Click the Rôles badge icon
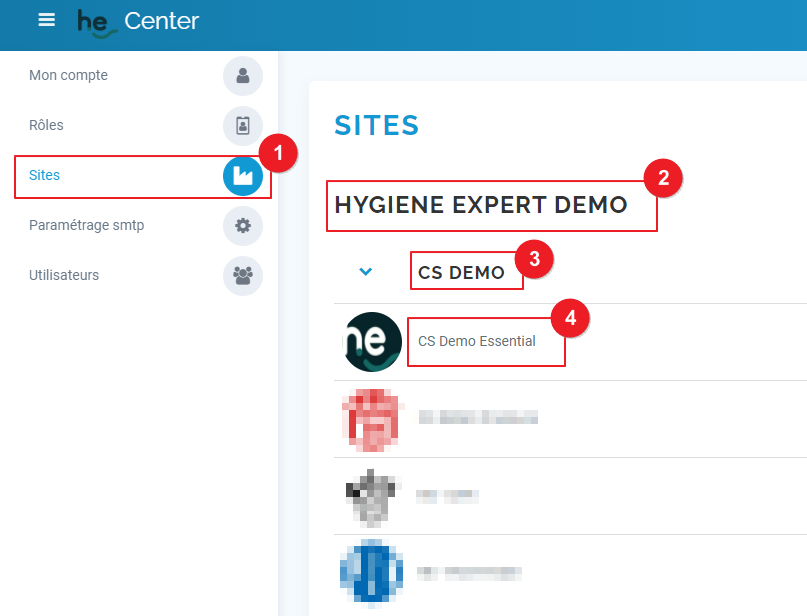The width and height of the screenshot is (807, 616). click(x=242, y=126)
